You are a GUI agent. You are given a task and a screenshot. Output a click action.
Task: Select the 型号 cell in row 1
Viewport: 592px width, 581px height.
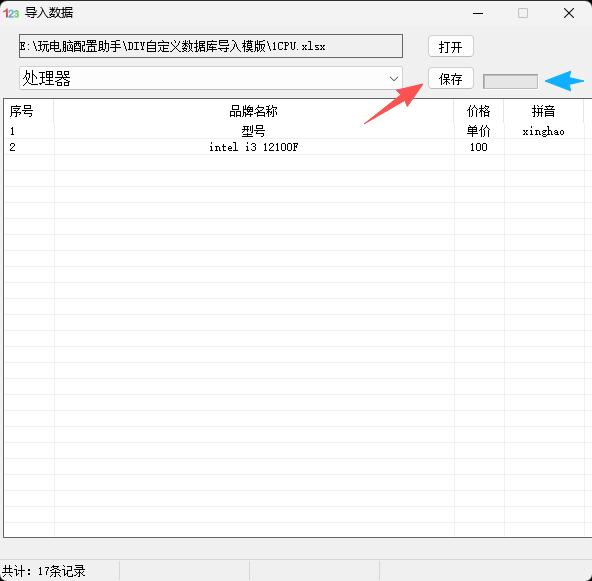coord(254,131)
